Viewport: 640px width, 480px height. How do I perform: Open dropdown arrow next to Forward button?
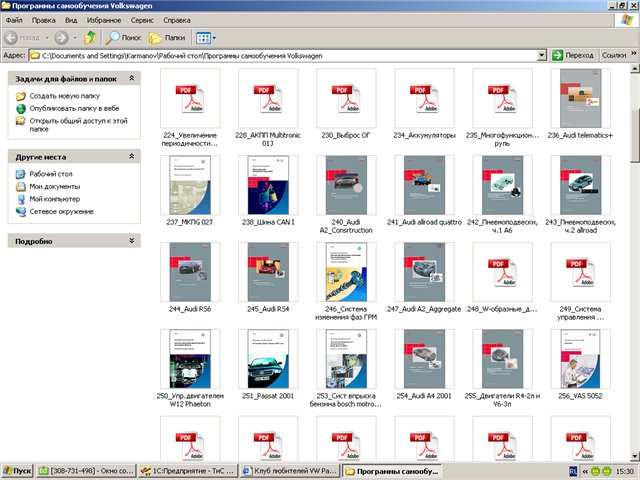click(x=75, y=38)
